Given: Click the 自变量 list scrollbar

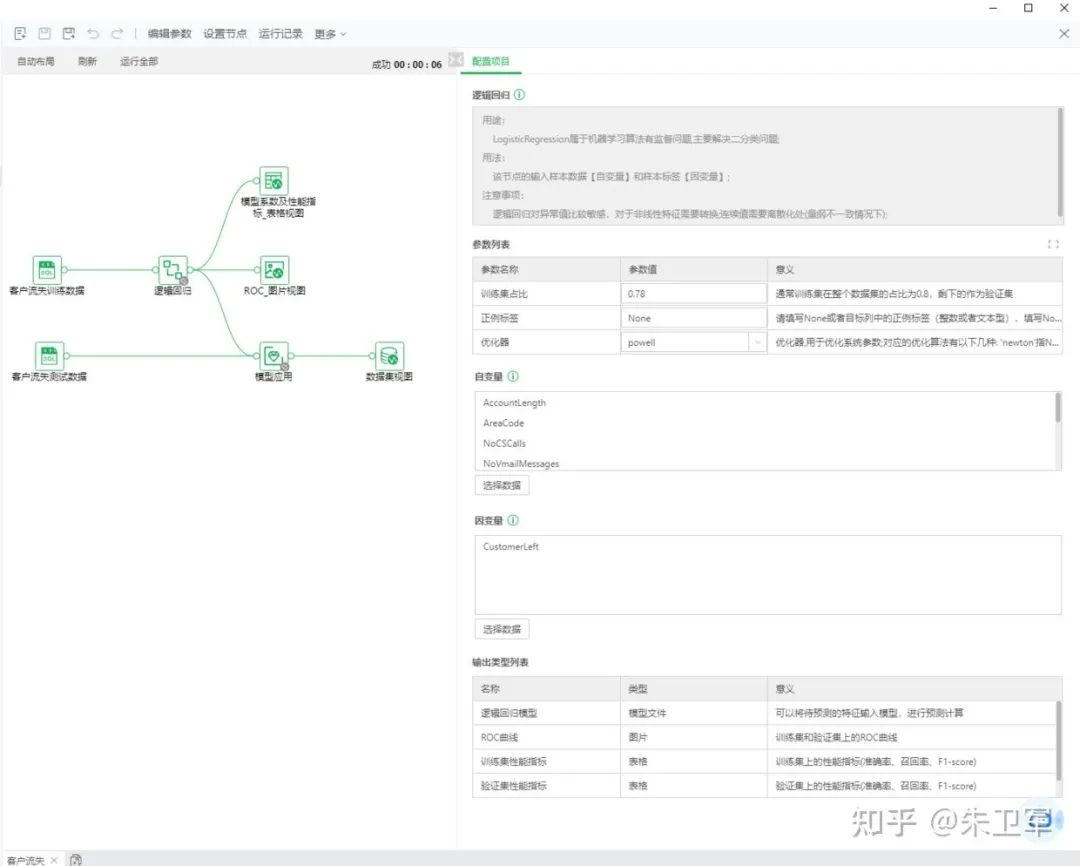Looking at the screenshot, I should click(x=1057, y=408).
